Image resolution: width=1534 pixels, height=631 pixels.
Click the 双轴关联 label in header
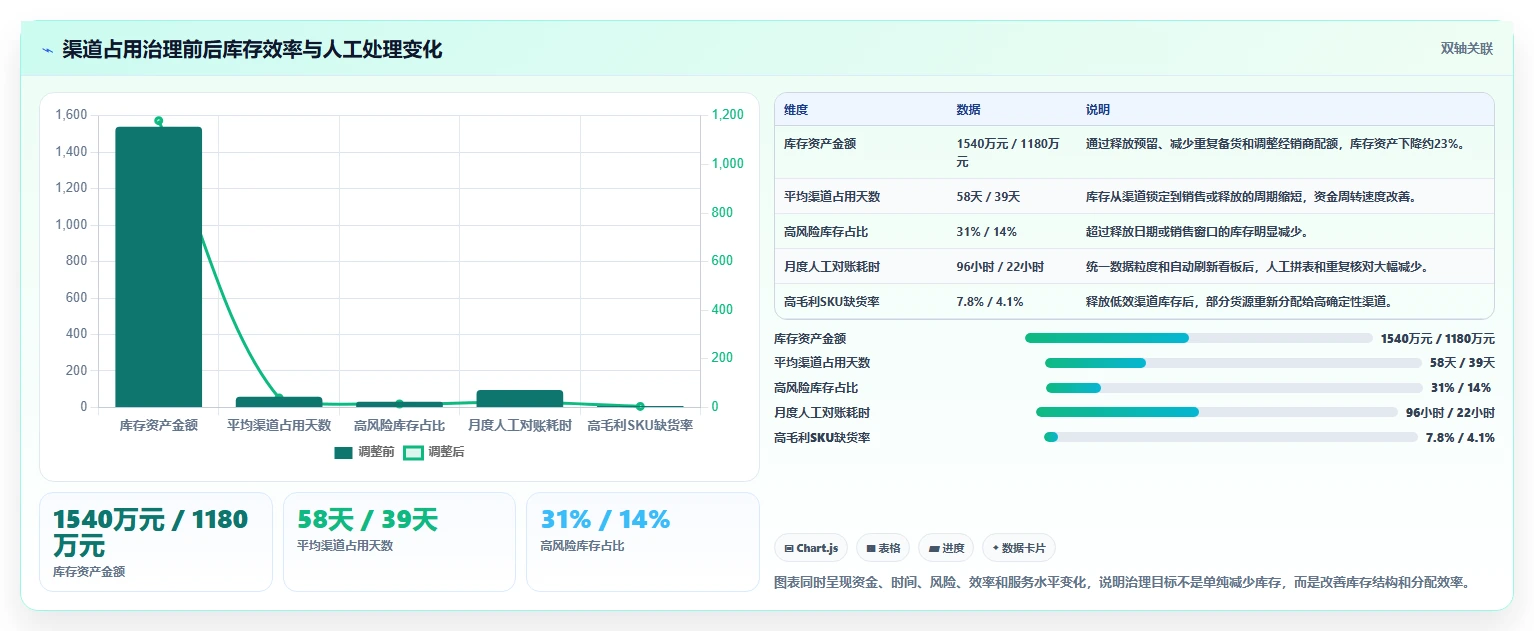click(x=1467, y=49)
